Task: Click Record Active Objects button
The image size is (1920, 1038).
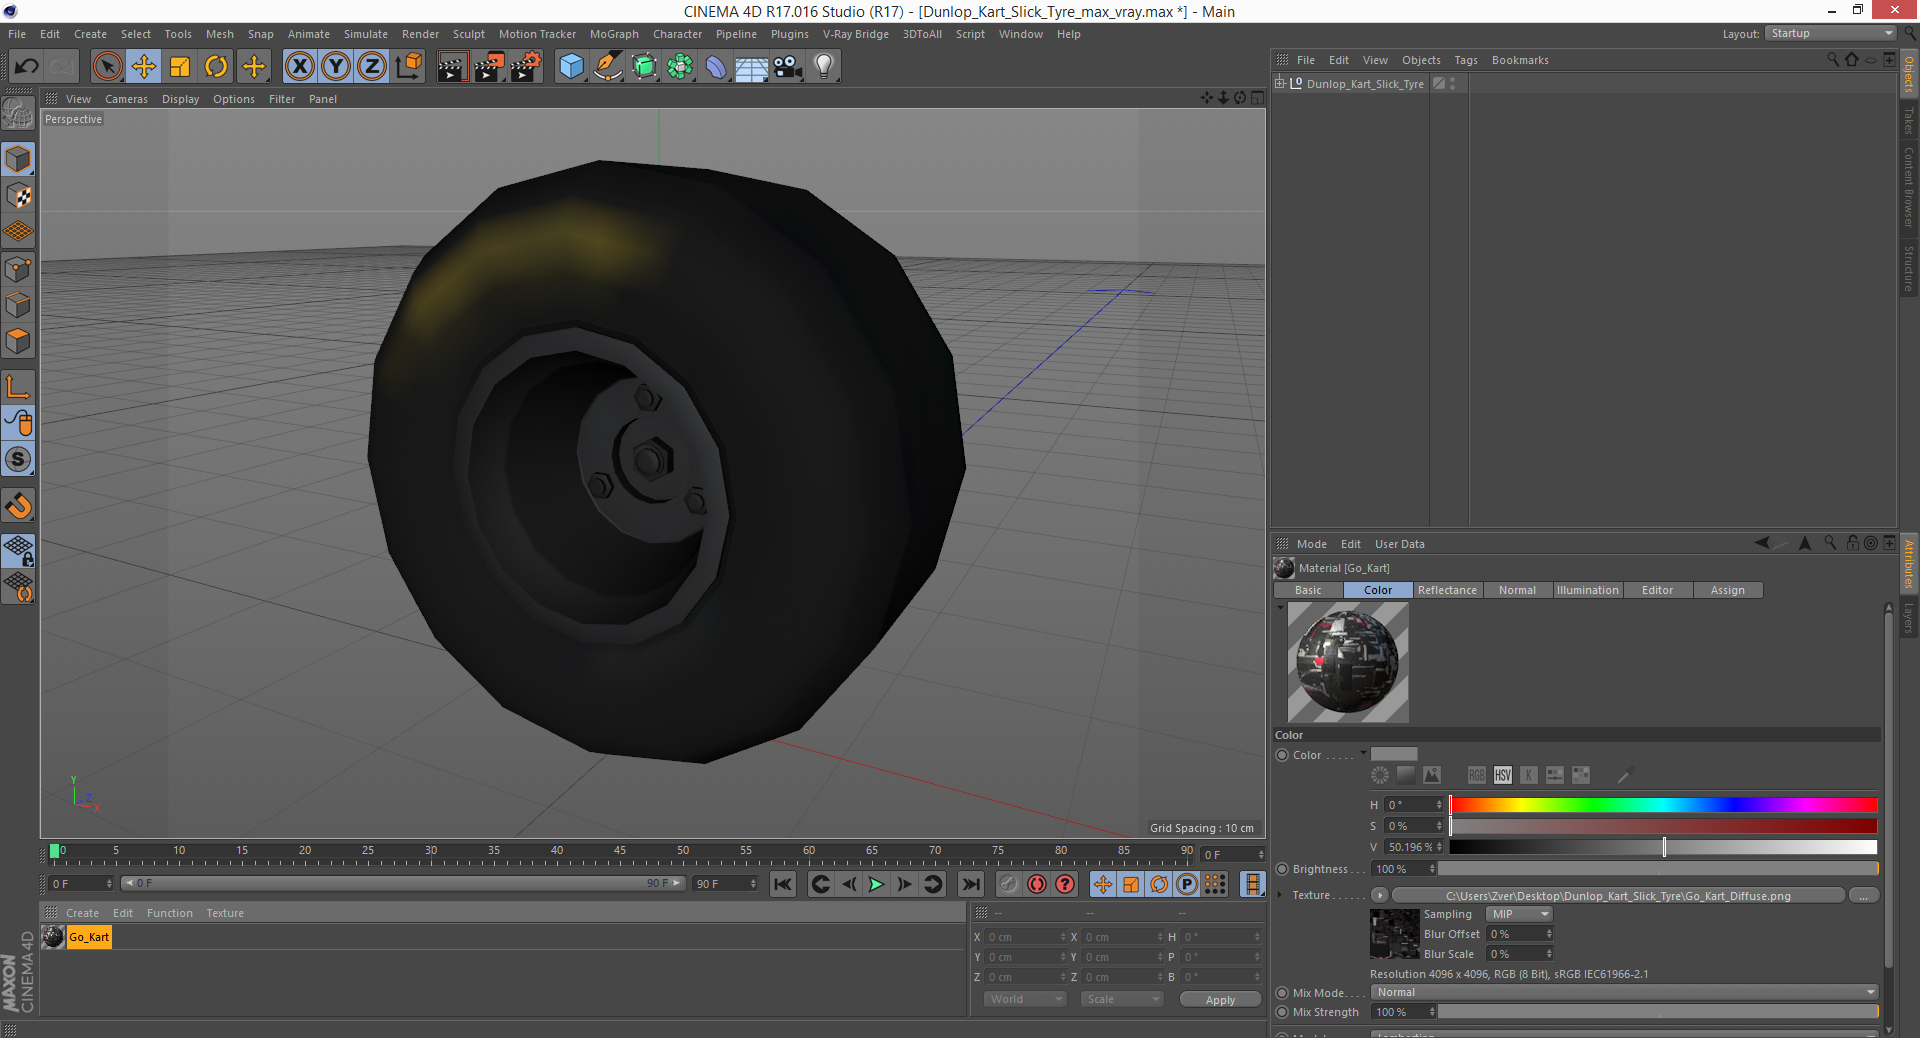Action: (1008, 884)
